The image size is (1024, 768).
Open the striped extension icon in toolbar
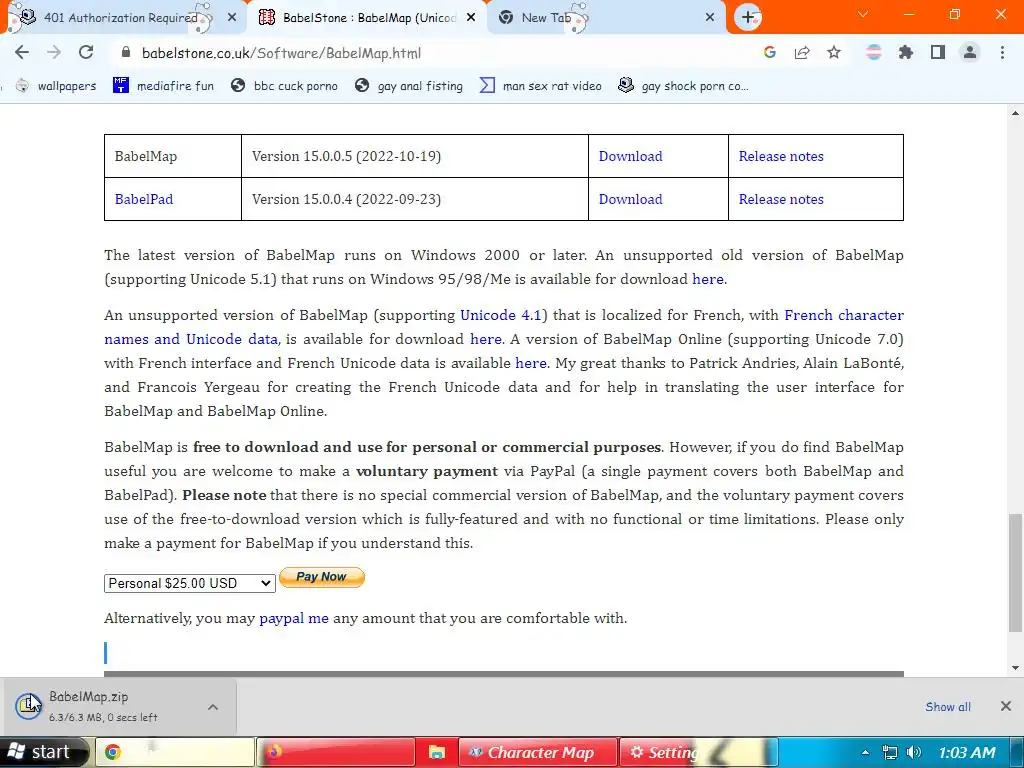click(874, 53)
